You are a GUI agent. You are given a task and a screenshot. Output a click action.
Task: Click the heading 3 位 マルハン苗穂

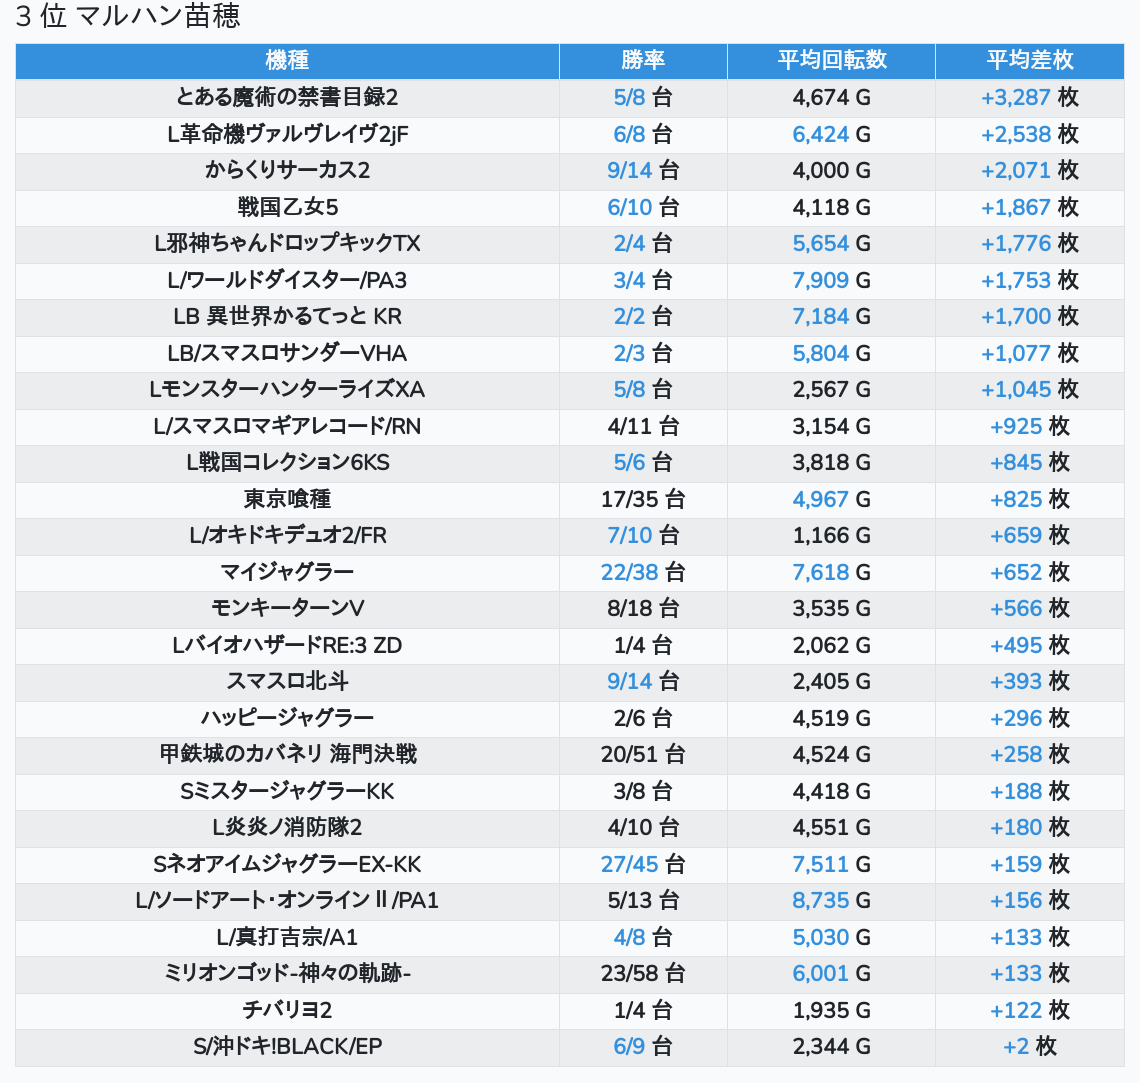[127, 16]
